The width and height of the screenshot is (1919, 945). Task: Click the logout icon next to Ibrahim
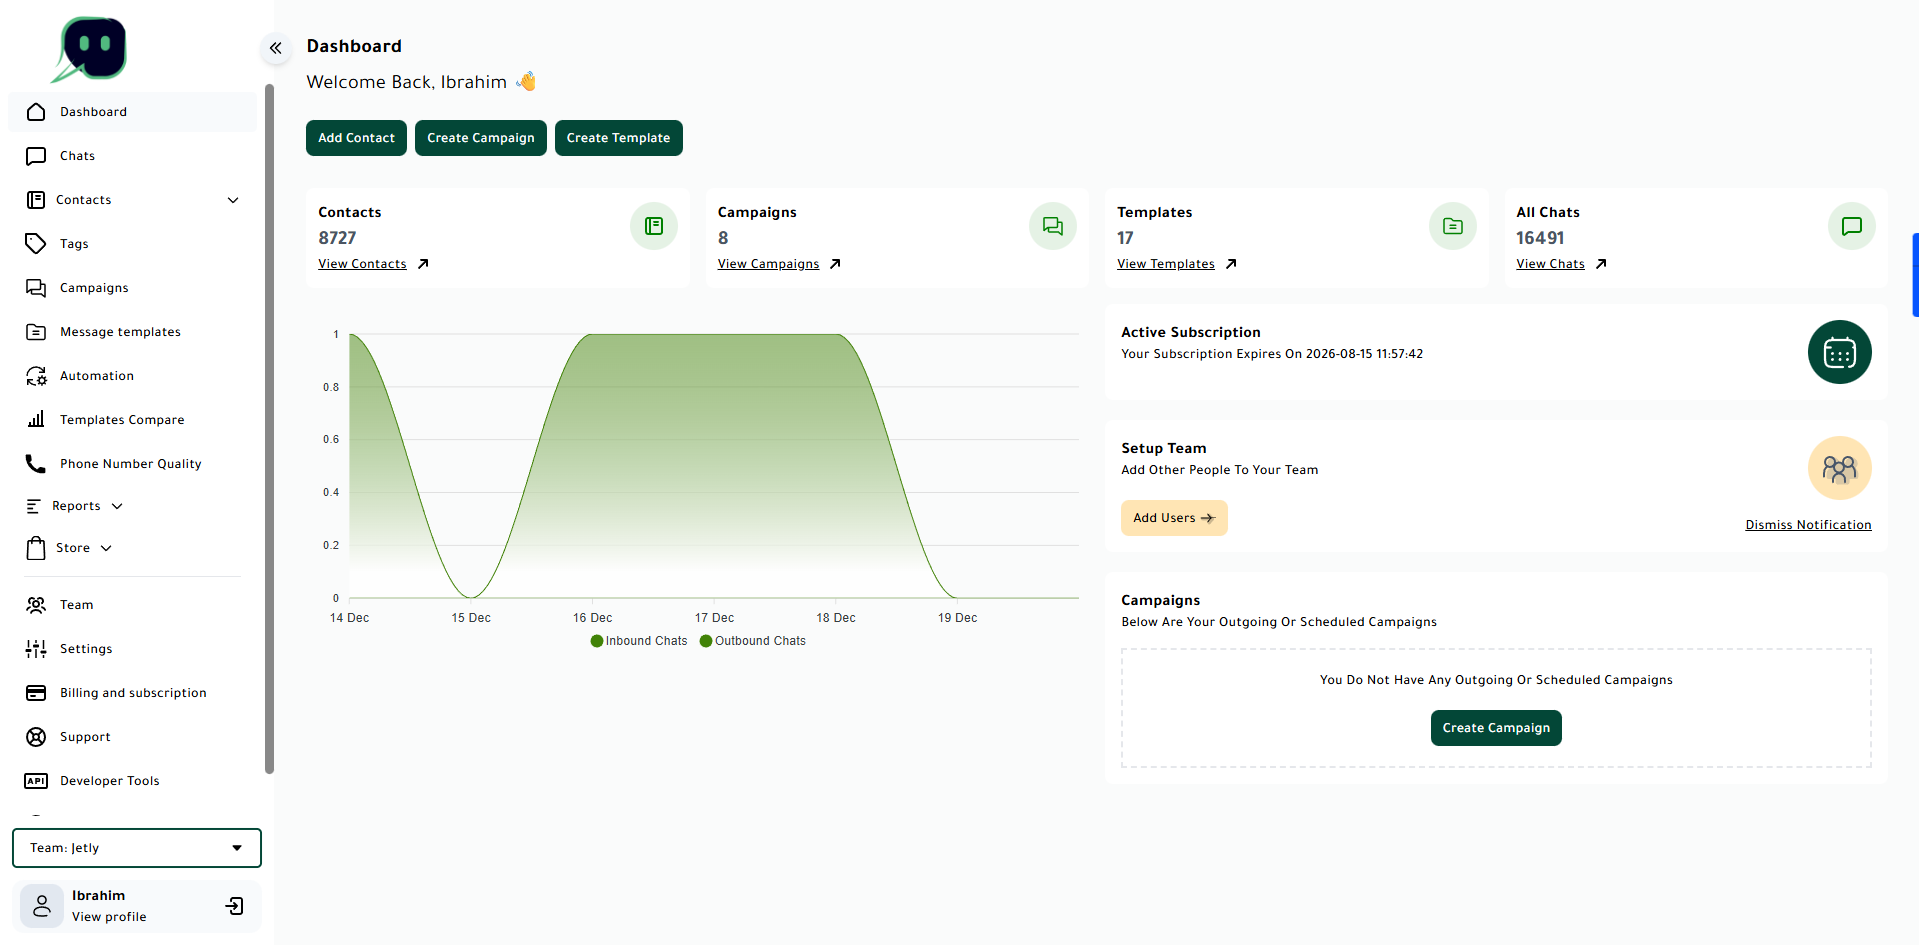234,906
